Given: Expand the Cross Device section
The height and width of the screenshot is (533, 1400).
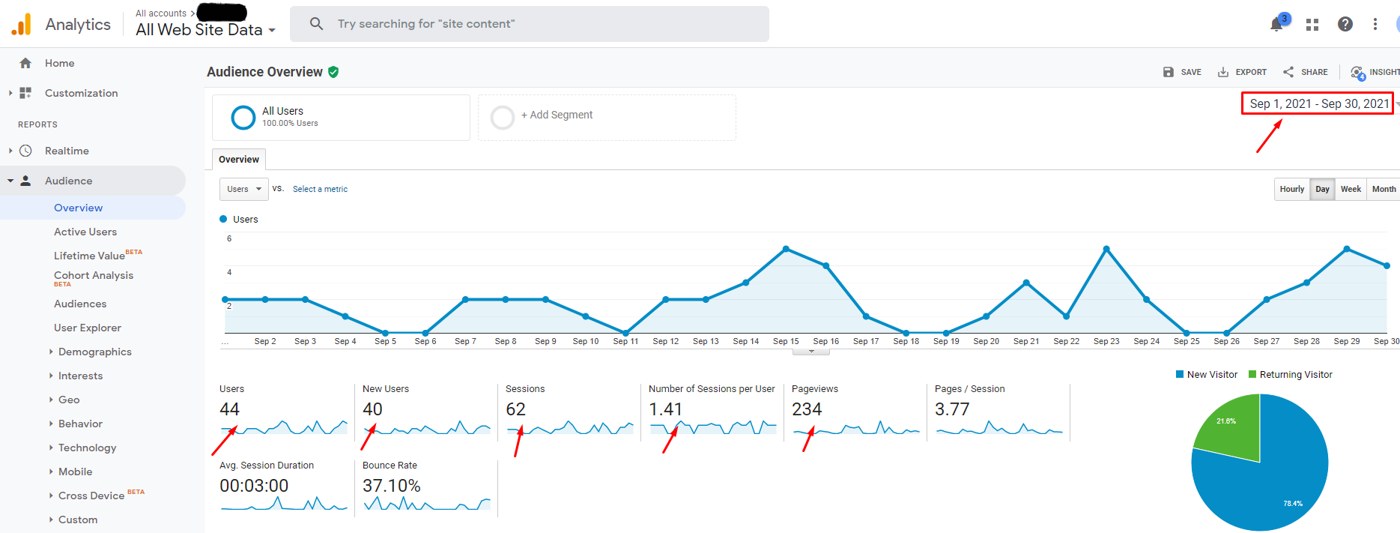Looking at the screenshot, I should click(x=51, y=496).
